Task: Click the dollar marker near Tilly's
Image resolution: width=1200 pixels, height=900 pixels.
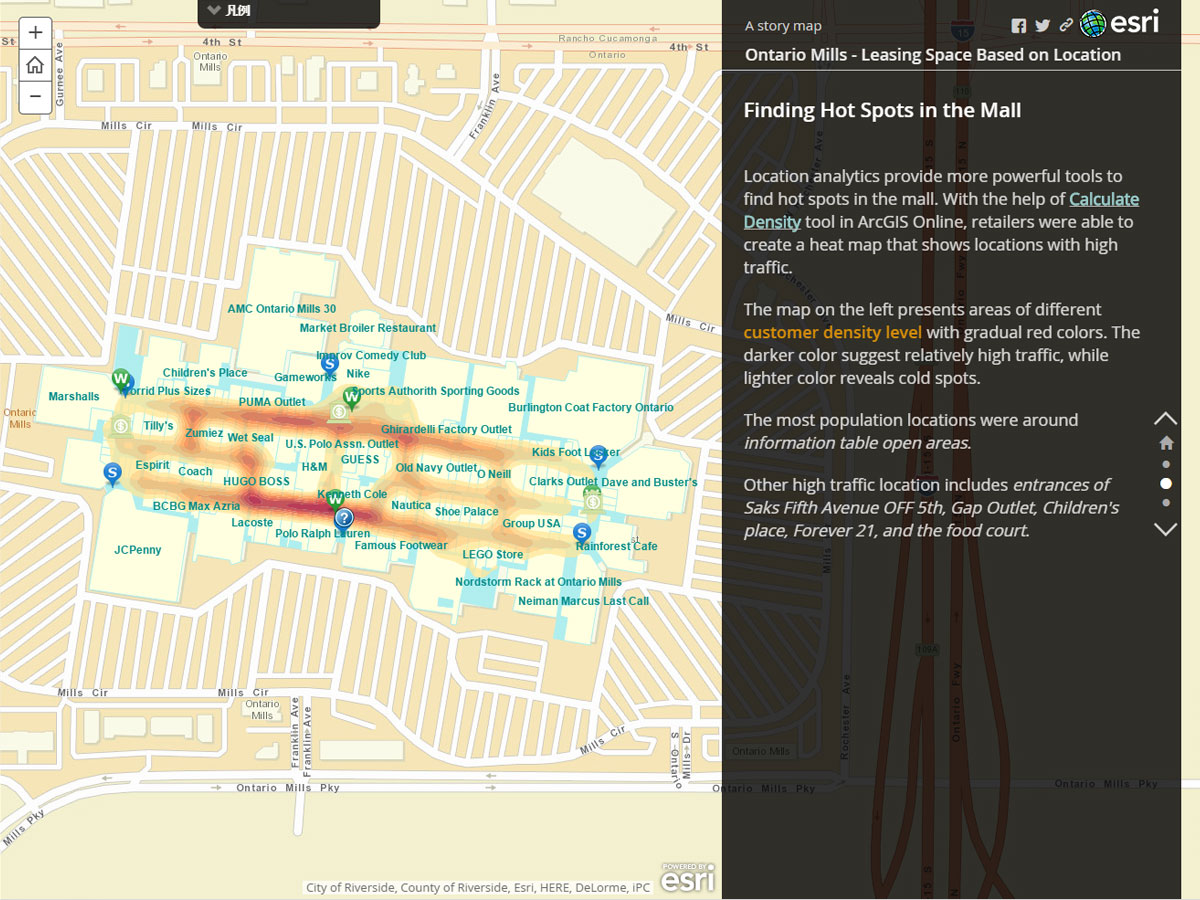Action: click(120, 427)
